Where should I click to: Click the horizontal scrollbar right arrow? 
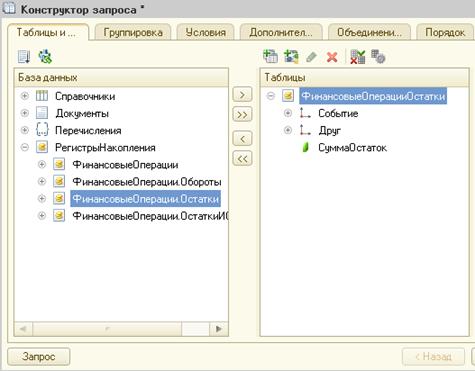[x=219, y=329]
